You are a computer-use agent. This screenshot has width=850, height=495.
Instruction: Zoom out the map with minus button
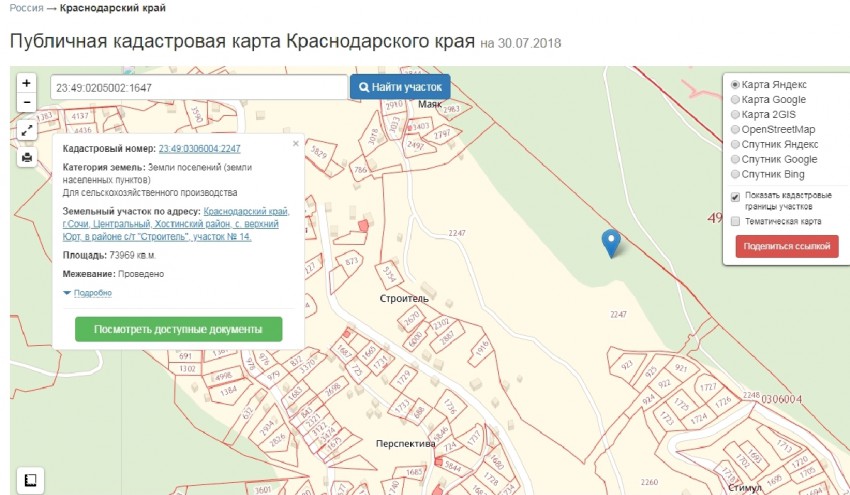(27, 102)
